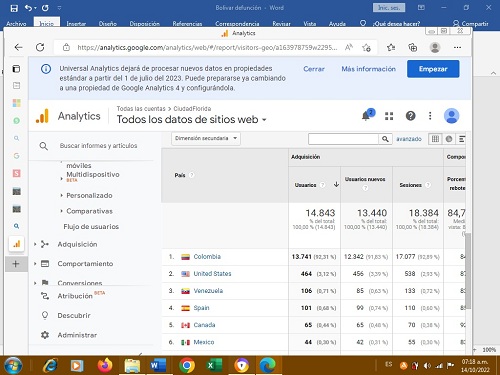Open the Google apps grid in Analytics
The image size is (500, 375).
point(389,116)
